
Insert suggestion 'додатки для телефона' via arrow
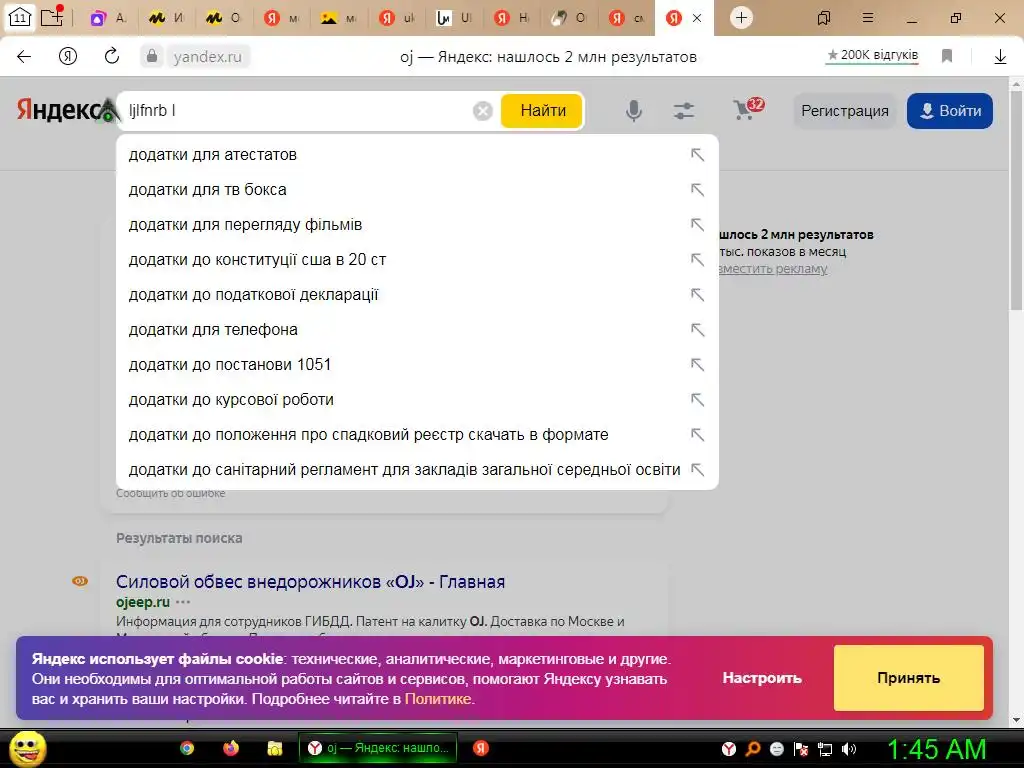697,330
